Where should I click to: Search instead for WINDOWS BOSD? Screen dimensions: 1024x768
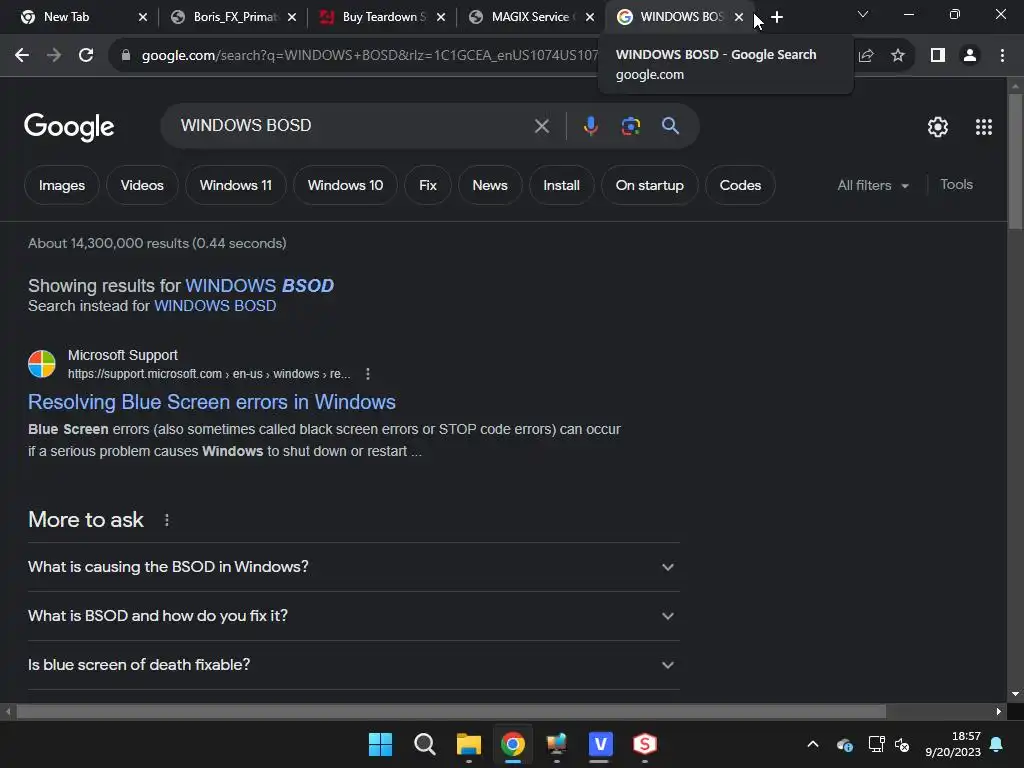click(215, 306)
